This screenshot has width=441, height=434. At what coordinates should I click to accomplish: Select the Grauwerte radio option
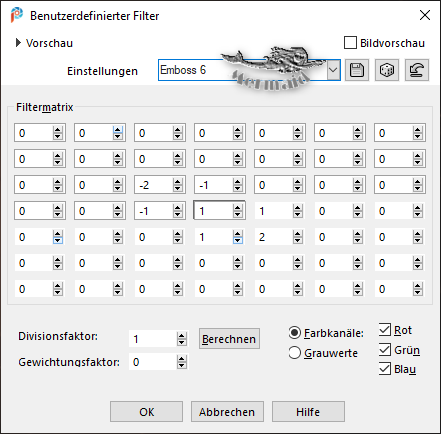coord(295,353)
